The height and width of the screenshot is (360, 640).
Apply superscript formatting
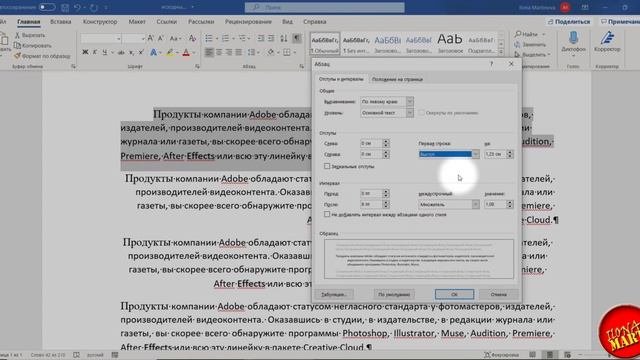pos(141,52)
